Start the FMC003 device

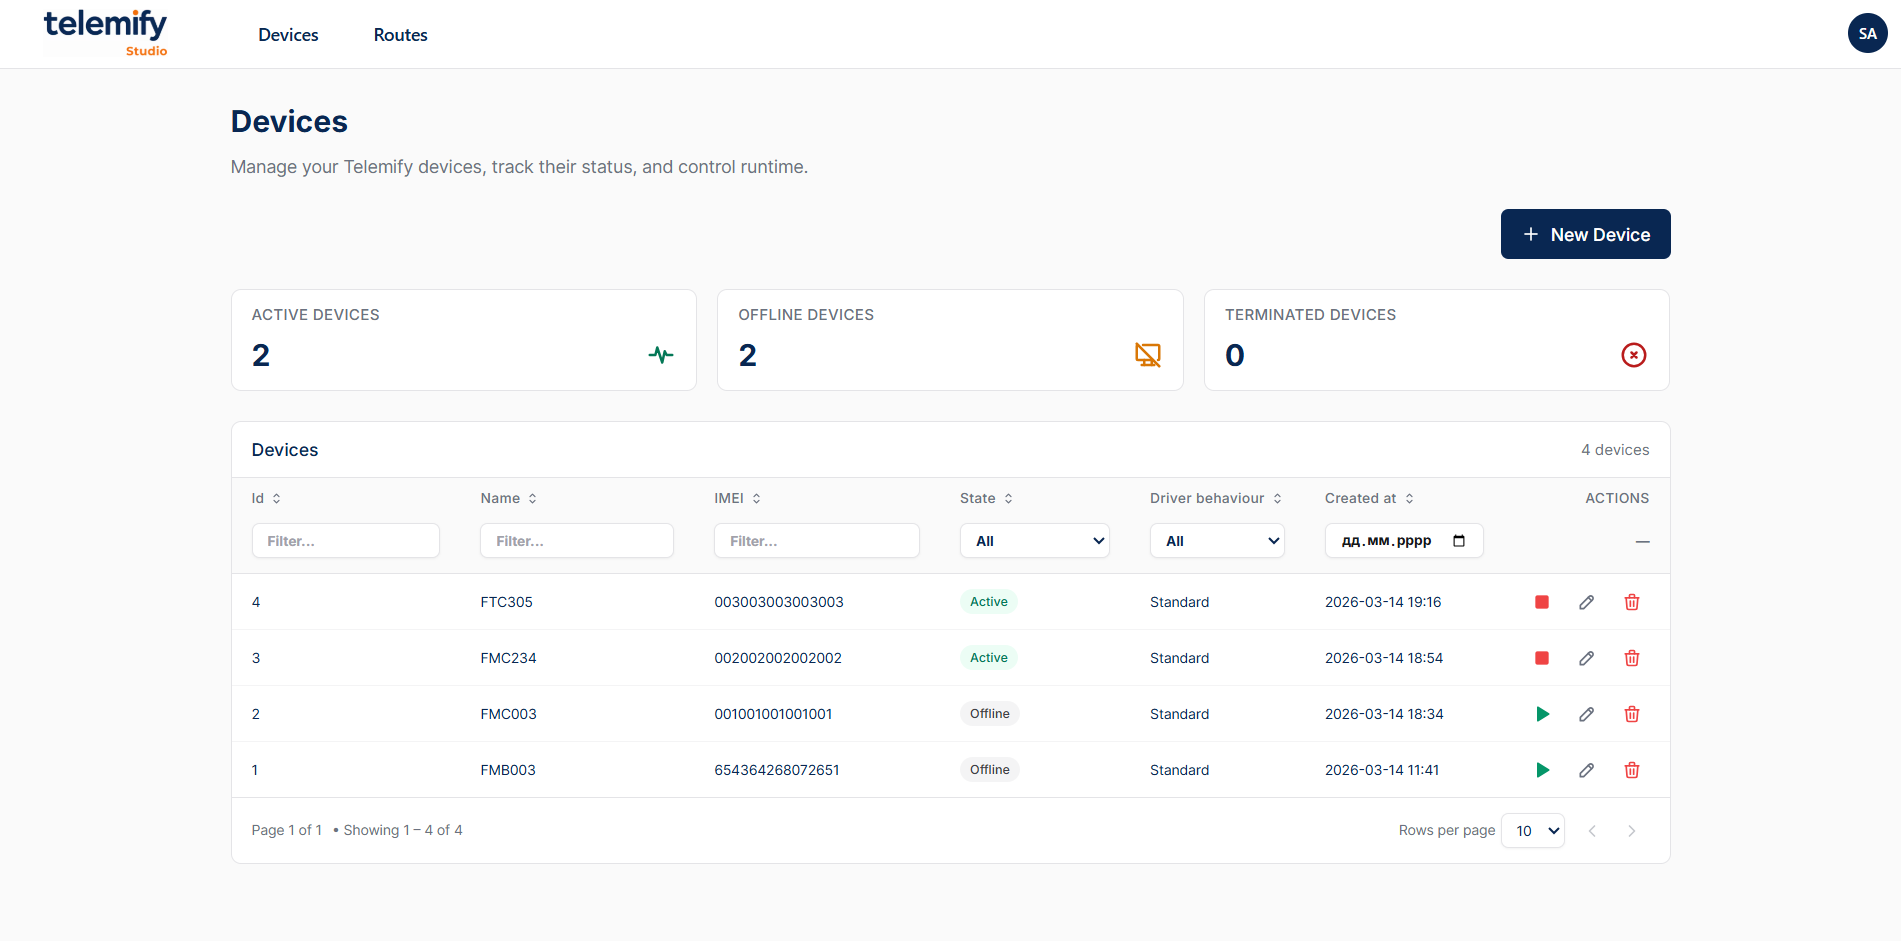coord(1543,713)
